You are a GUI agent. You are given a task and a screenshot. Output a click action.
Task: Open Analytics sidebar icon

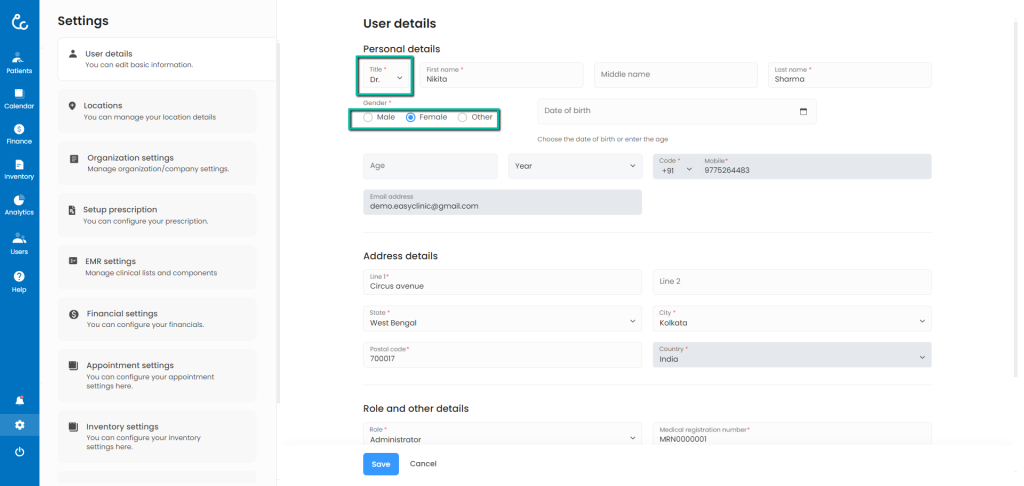click(19, 205)
